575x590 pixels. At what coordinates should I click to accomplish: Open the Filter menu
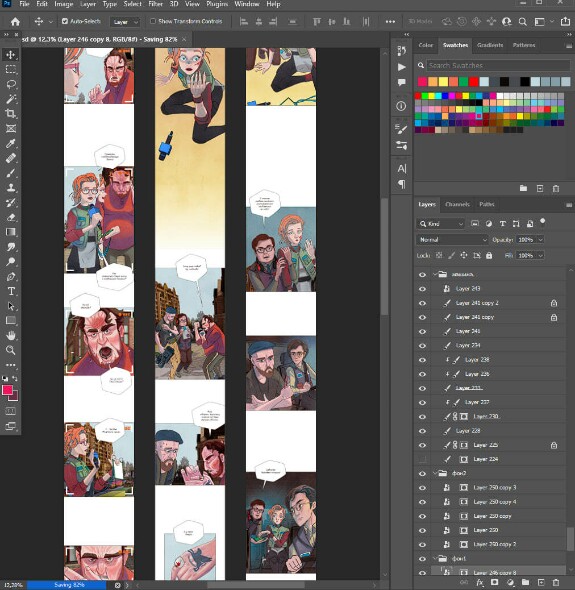(155, 4)
